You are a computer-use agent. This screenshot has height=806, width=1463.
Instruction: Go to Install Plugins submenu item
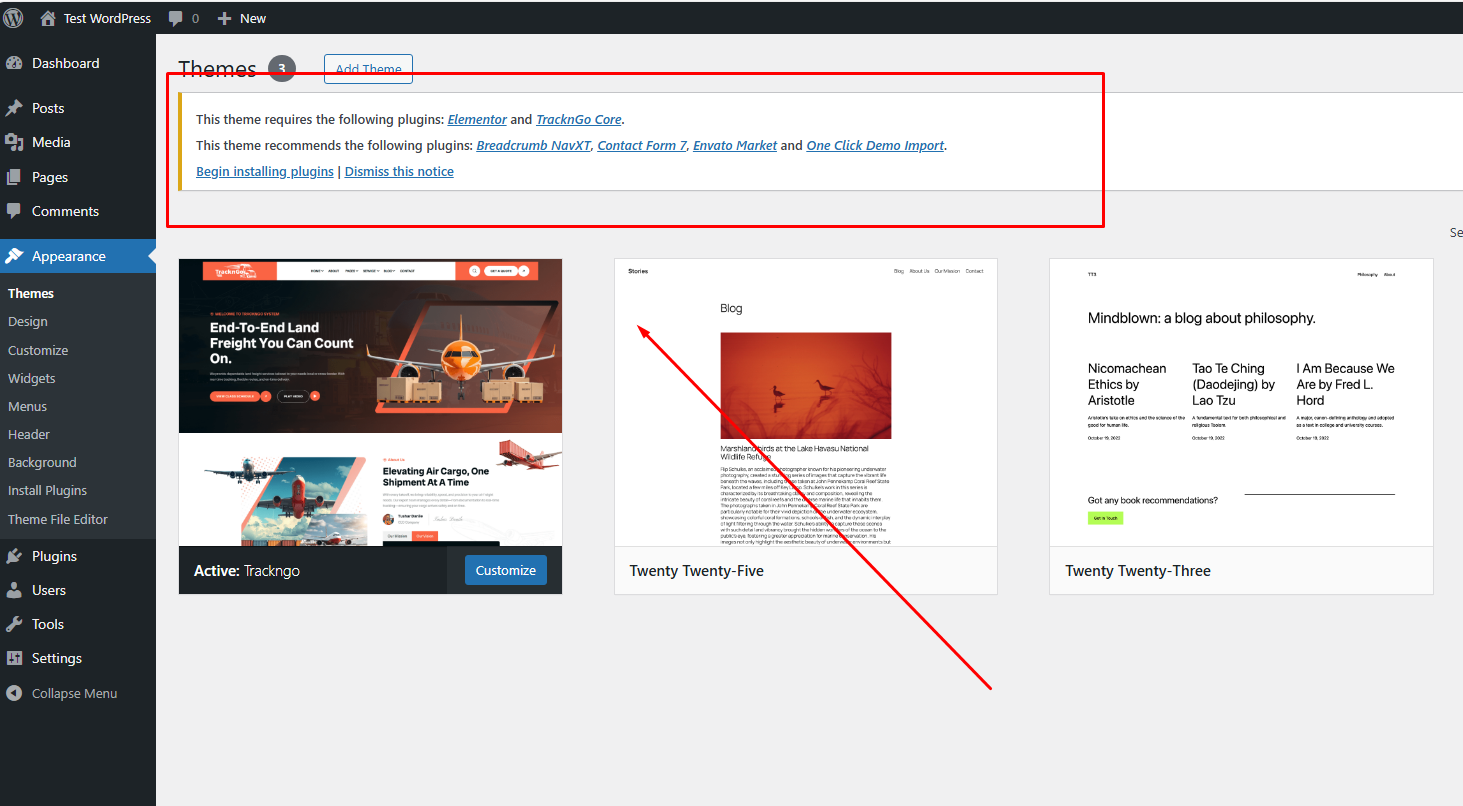47,490
